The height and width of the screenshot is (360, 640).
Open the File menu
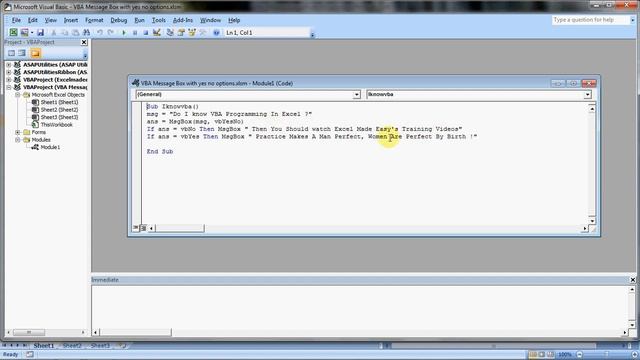pos(16,20)
